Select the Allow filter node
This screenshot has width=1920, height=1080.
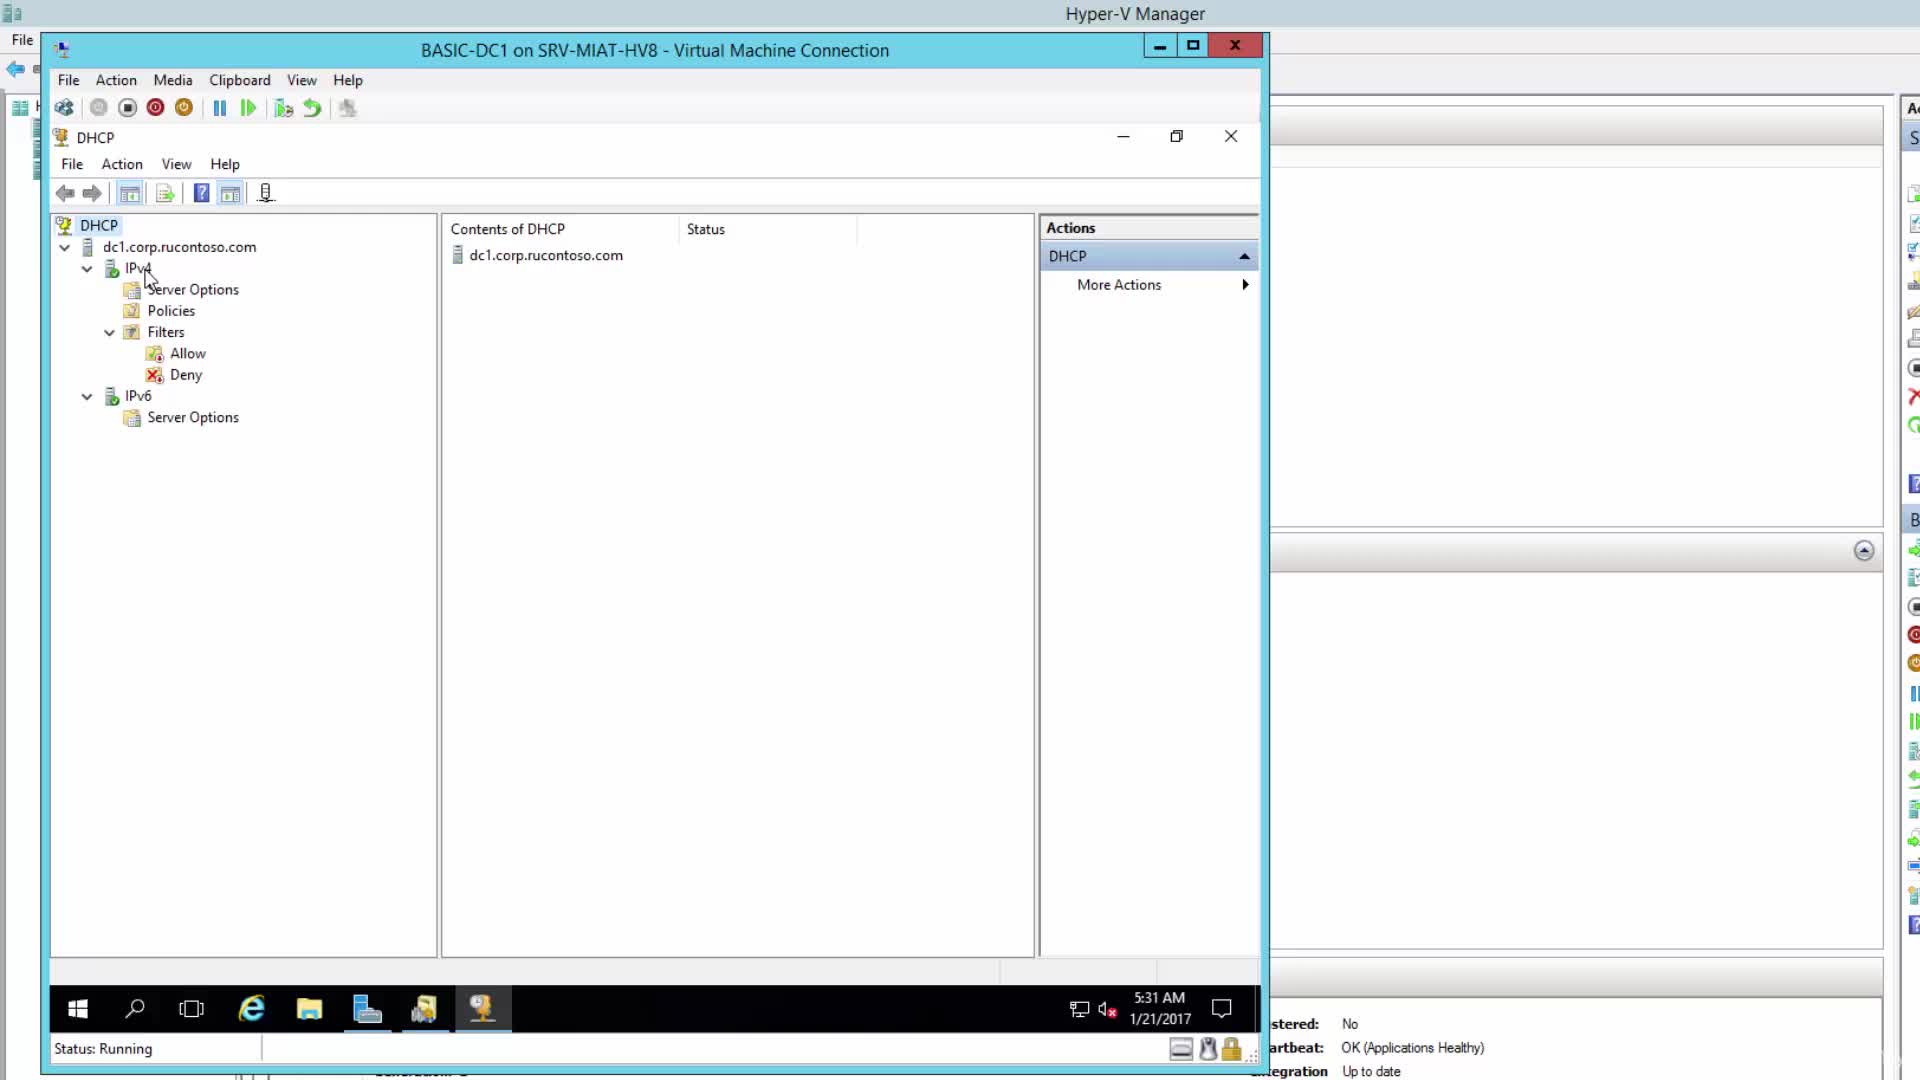188,353
